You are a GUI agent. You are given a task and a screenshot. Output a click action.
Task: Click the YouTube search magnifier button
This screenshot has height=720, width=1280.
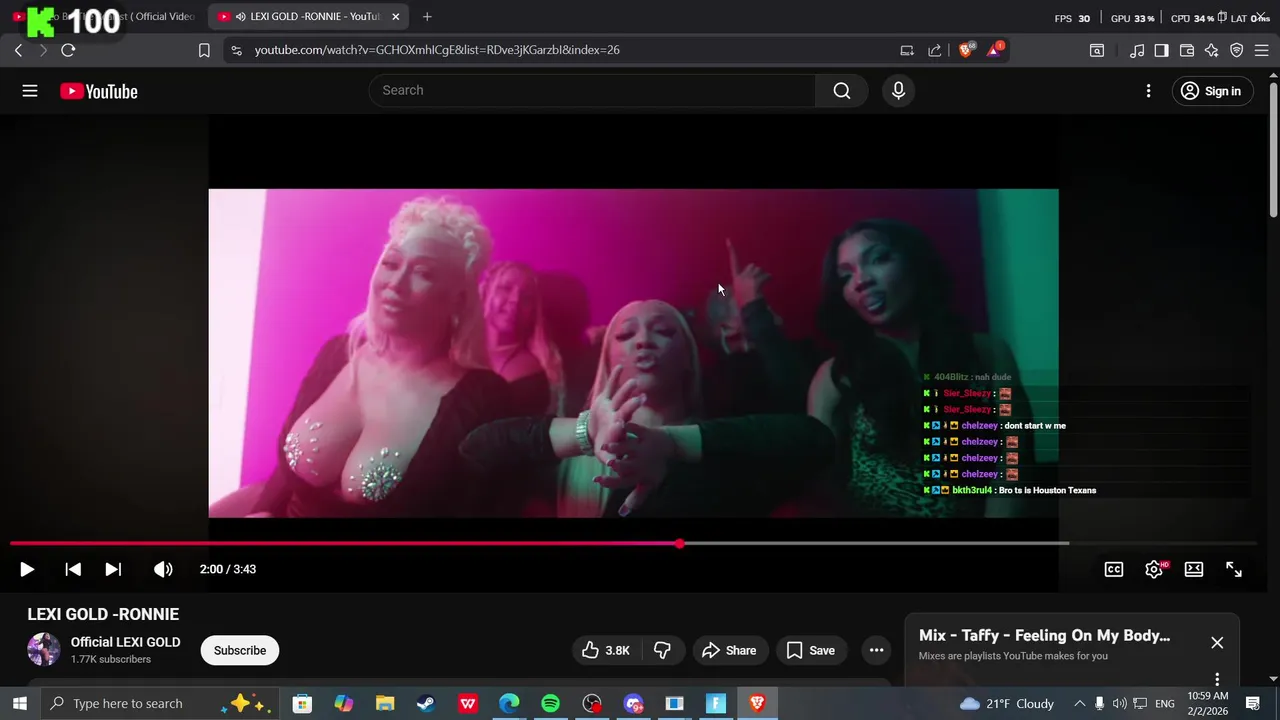pos(842,91)
